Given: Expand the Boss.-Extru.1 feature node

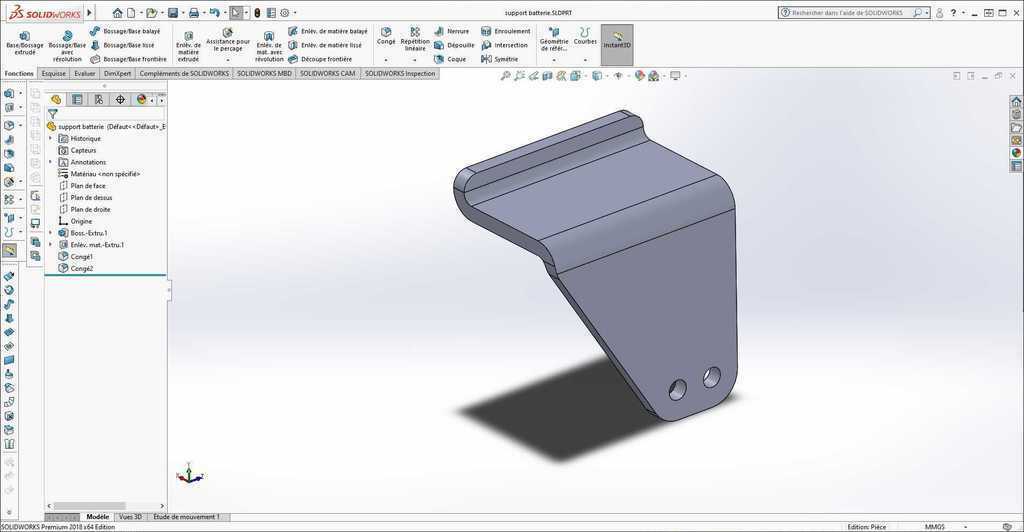Looking at the screenshot, I should pos(50,233).
